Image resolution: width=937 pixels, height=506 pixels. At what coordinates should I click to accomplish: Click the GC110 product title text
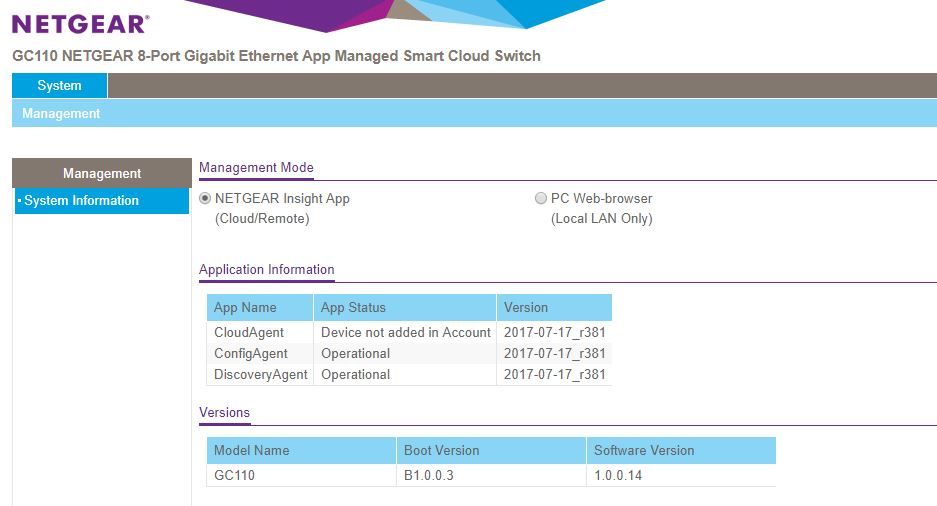(x=276, y=56)
